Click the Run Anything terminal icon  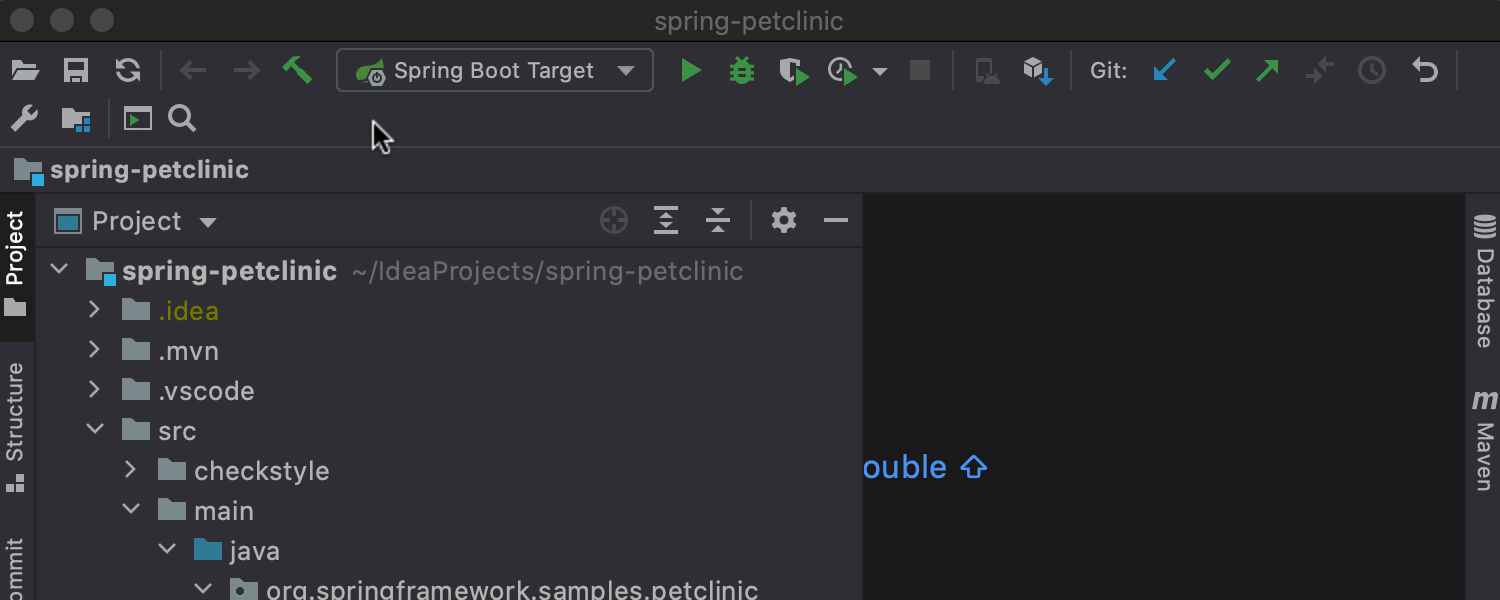137,119
